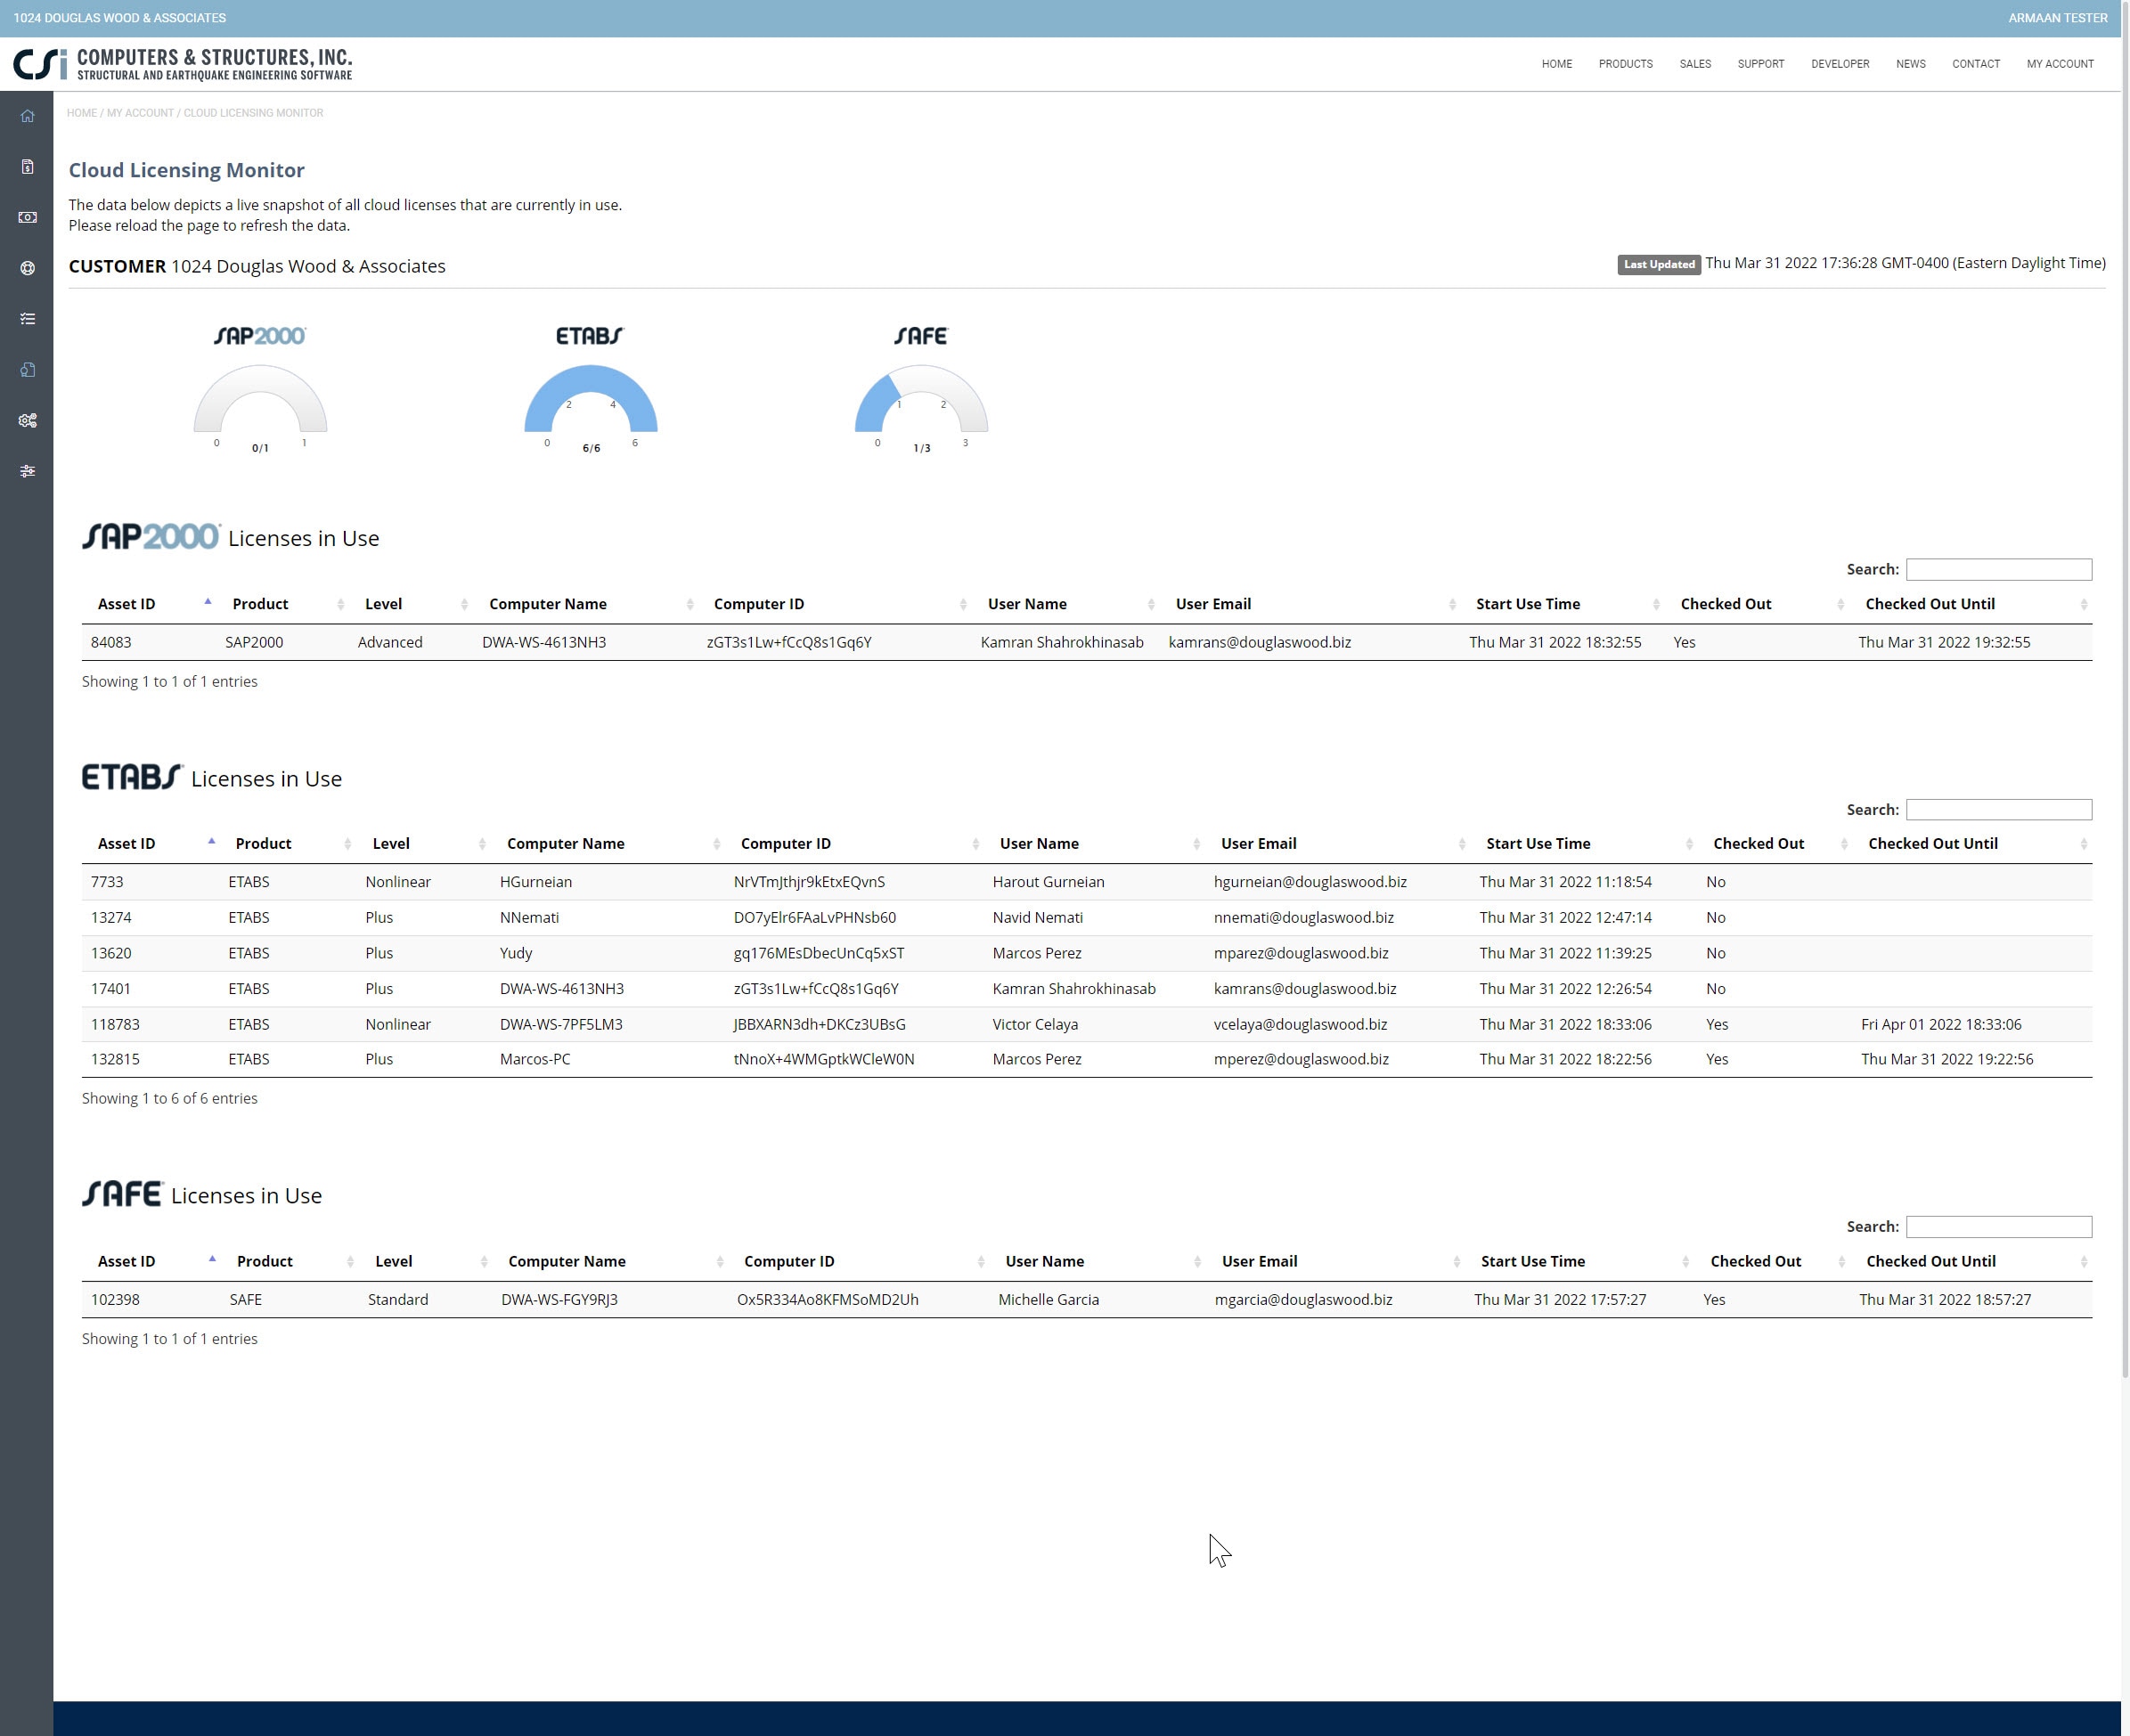Open the lifebuoy support icon in sidebar
Viewport: 2130px width, 1736px height.
[x=27, y=268]
